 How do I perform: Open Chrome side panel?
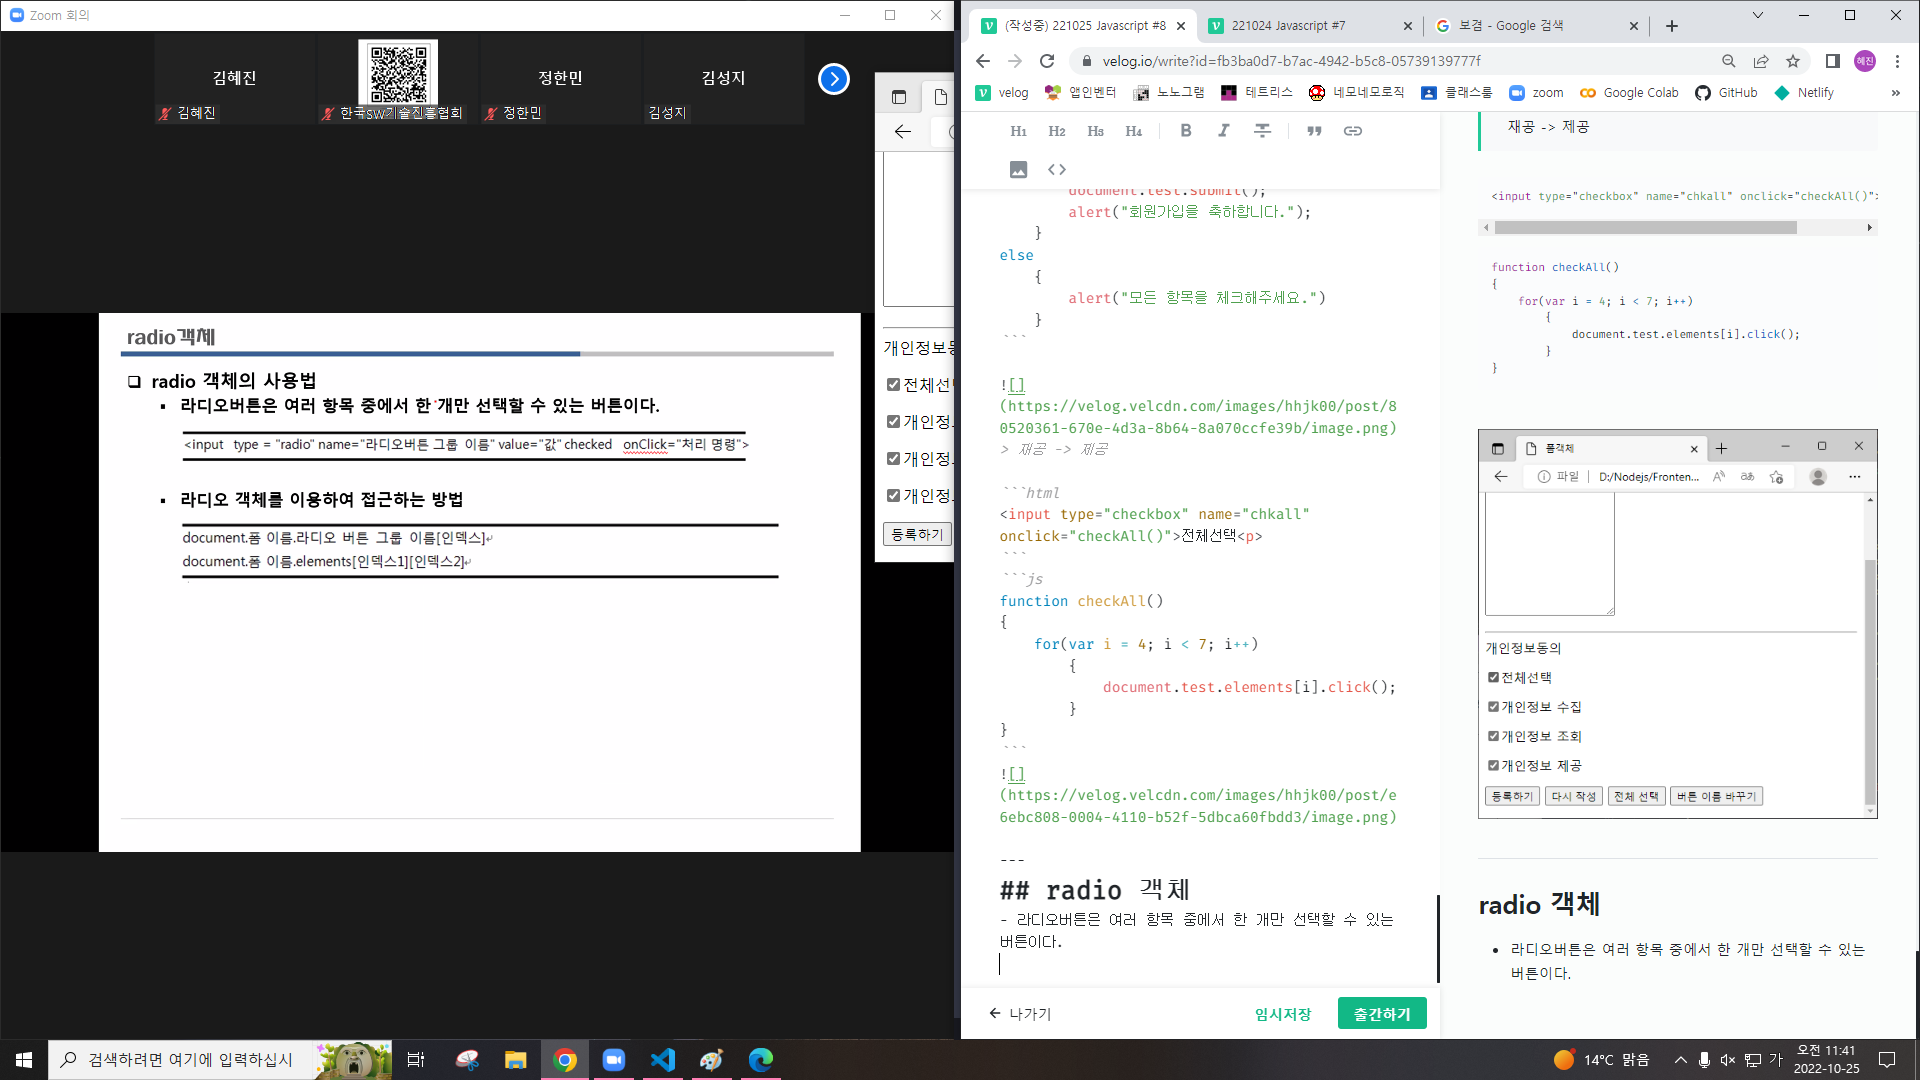pyautogui.click(x=1832, y=61)
